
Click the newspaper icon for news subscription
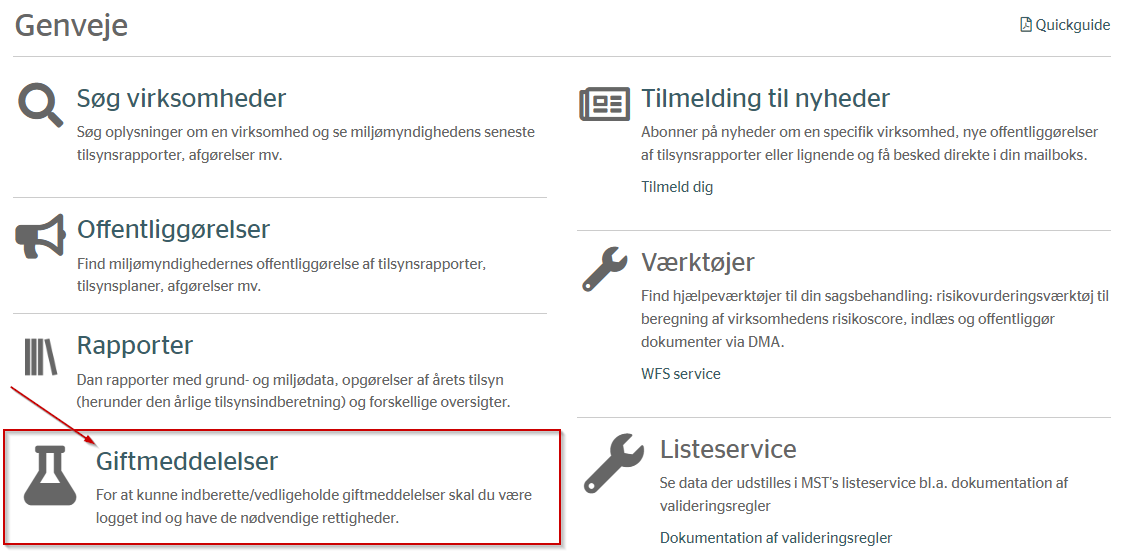point(604,105)
